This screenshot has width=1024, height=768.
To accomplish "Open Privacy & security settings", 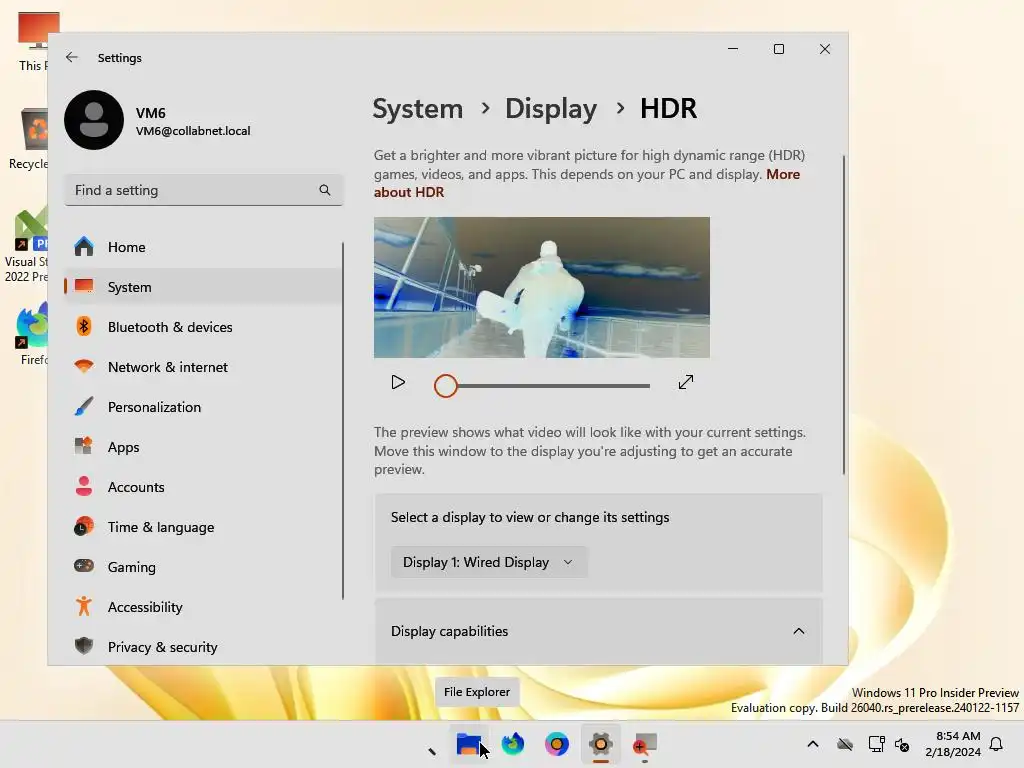I will click(x=204, y=647).
